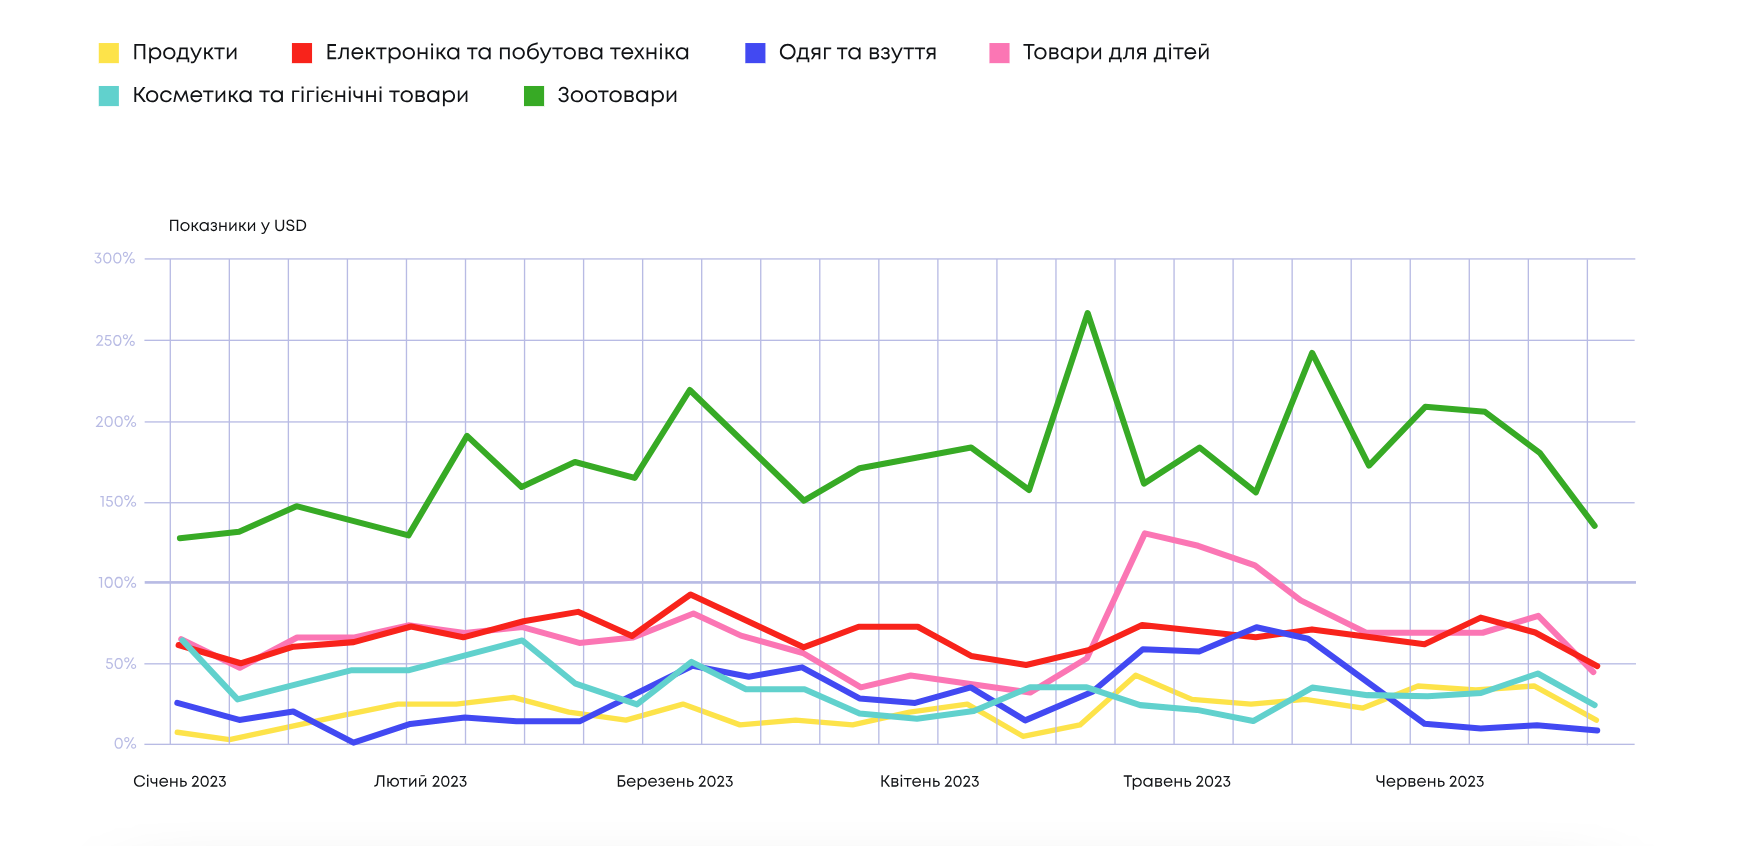Click the teal Косметика legend swatch
This screenshot has height=846, width=1738.
click(109, 96)
